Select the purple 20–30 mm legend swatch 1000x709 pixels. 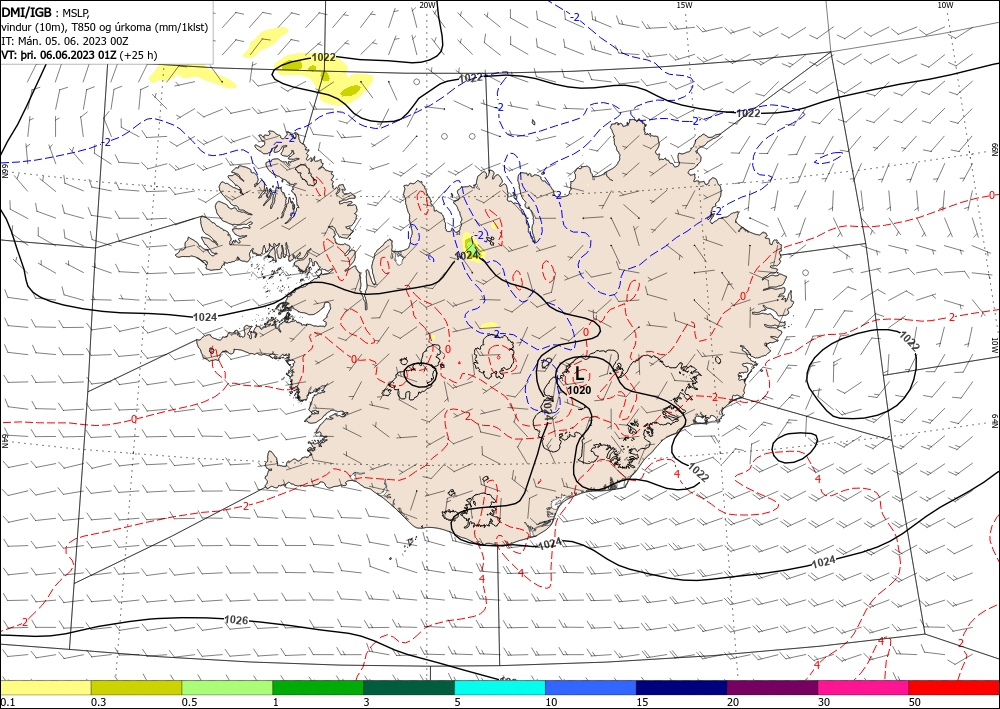[772, 687]
